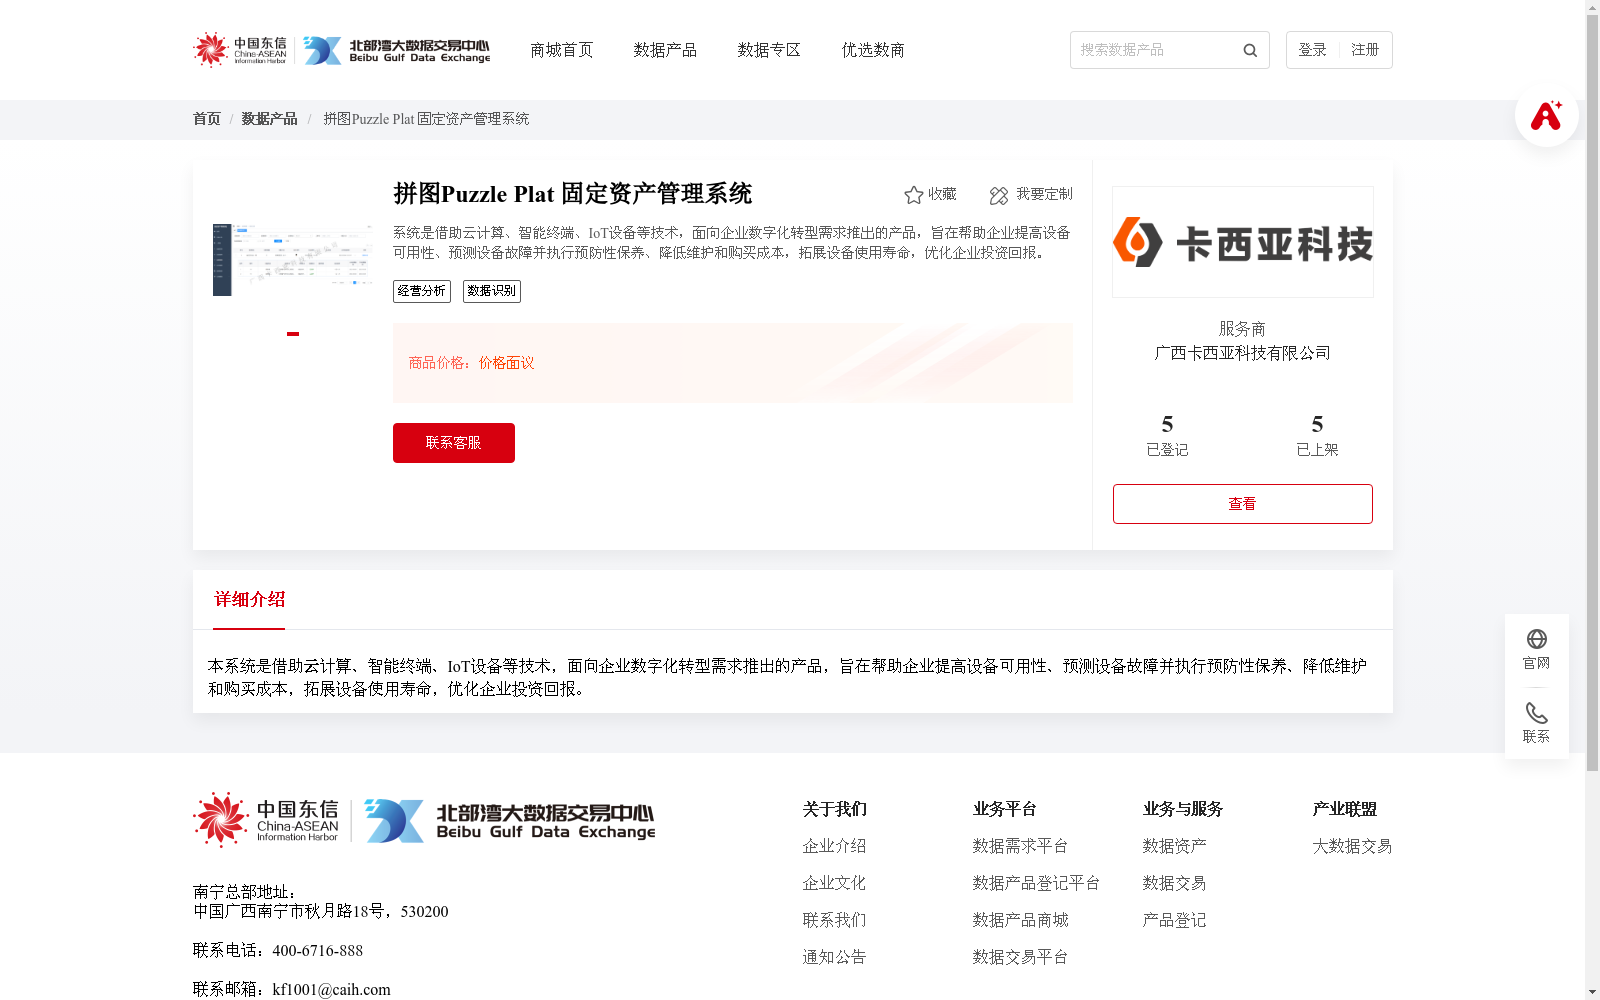This screenshot has width=1600, height=1000.
Task: Click the star favorite icon
Action: point(913,195)
